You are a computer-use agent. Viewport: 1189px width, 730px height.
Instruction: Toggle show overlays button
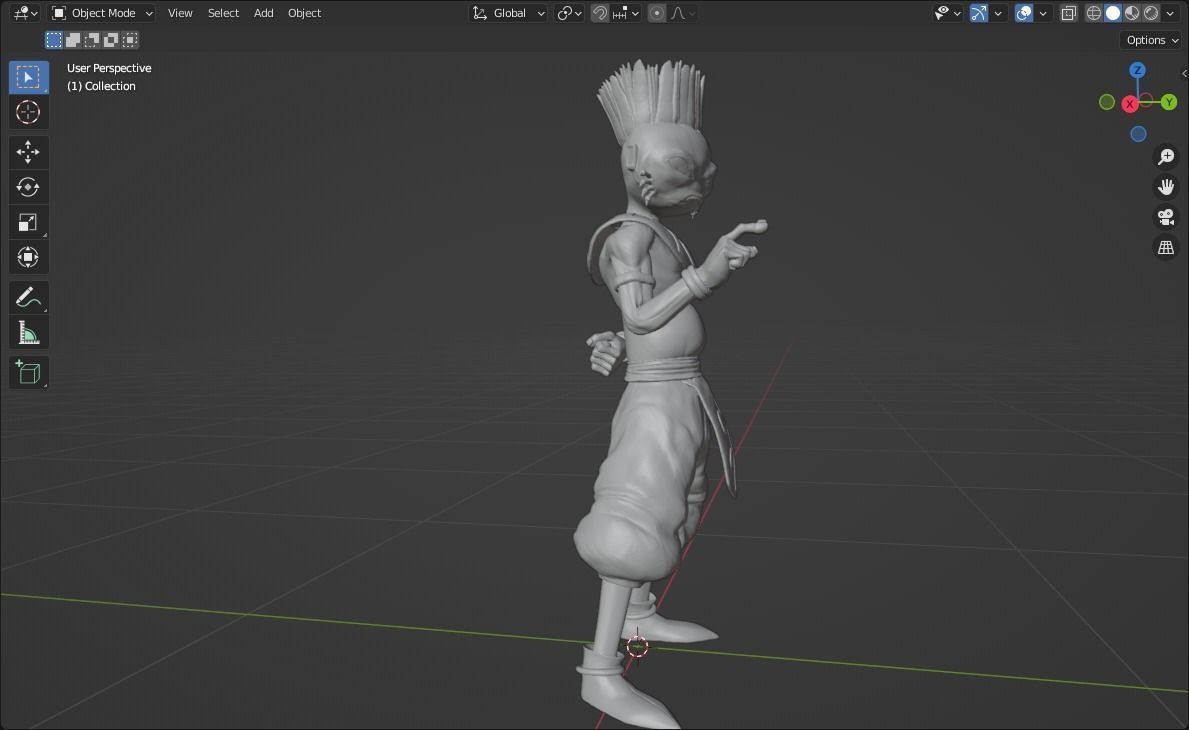pos(1024,13)
